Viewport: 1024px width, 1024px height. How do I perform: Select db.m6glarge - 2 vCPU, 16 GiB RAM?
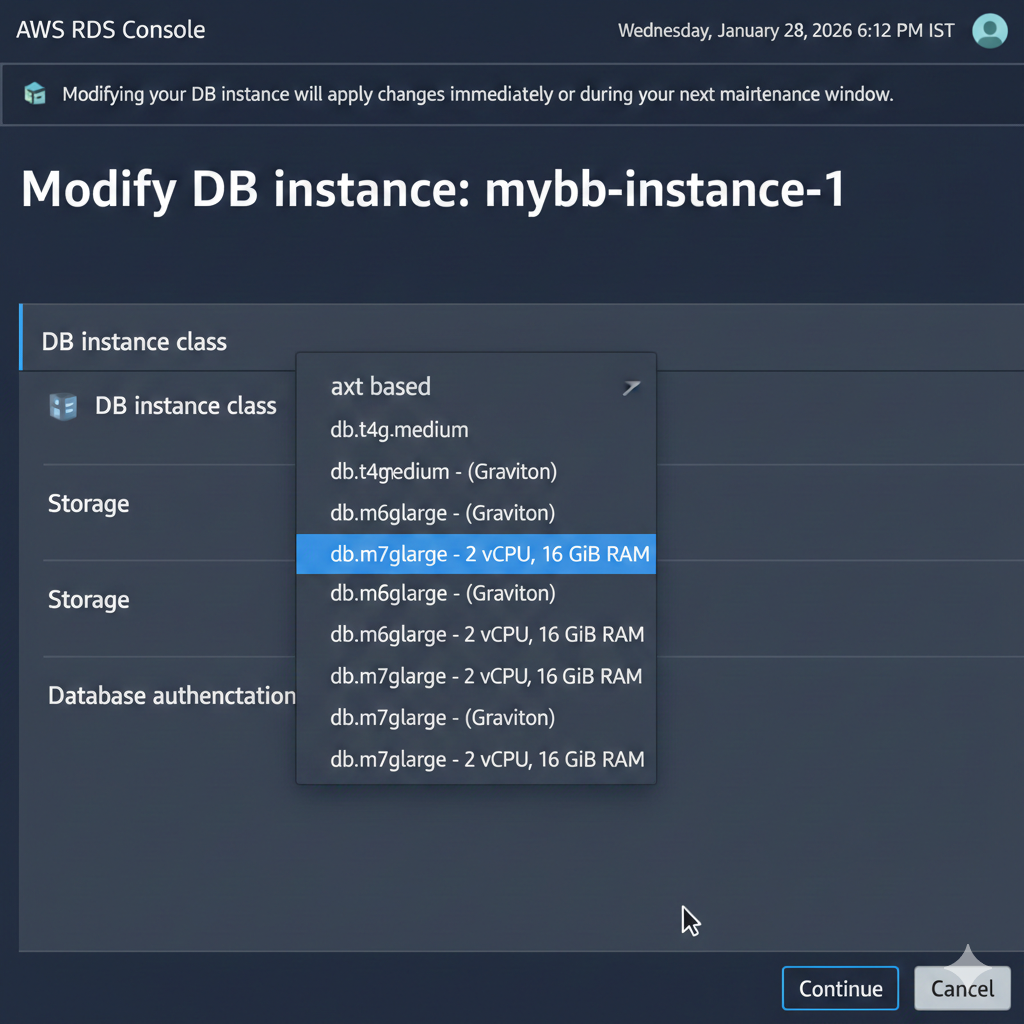(487, 635)
